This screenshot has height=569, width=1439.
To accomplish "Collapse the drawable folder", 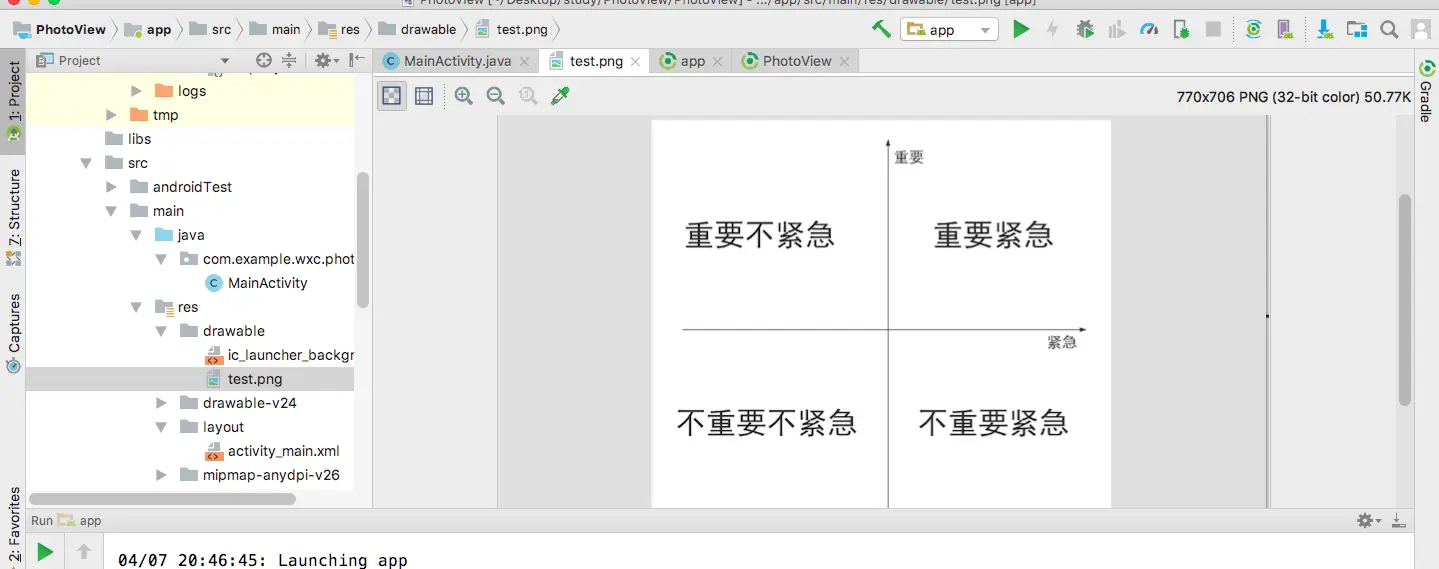I will [x=162, y=331].
